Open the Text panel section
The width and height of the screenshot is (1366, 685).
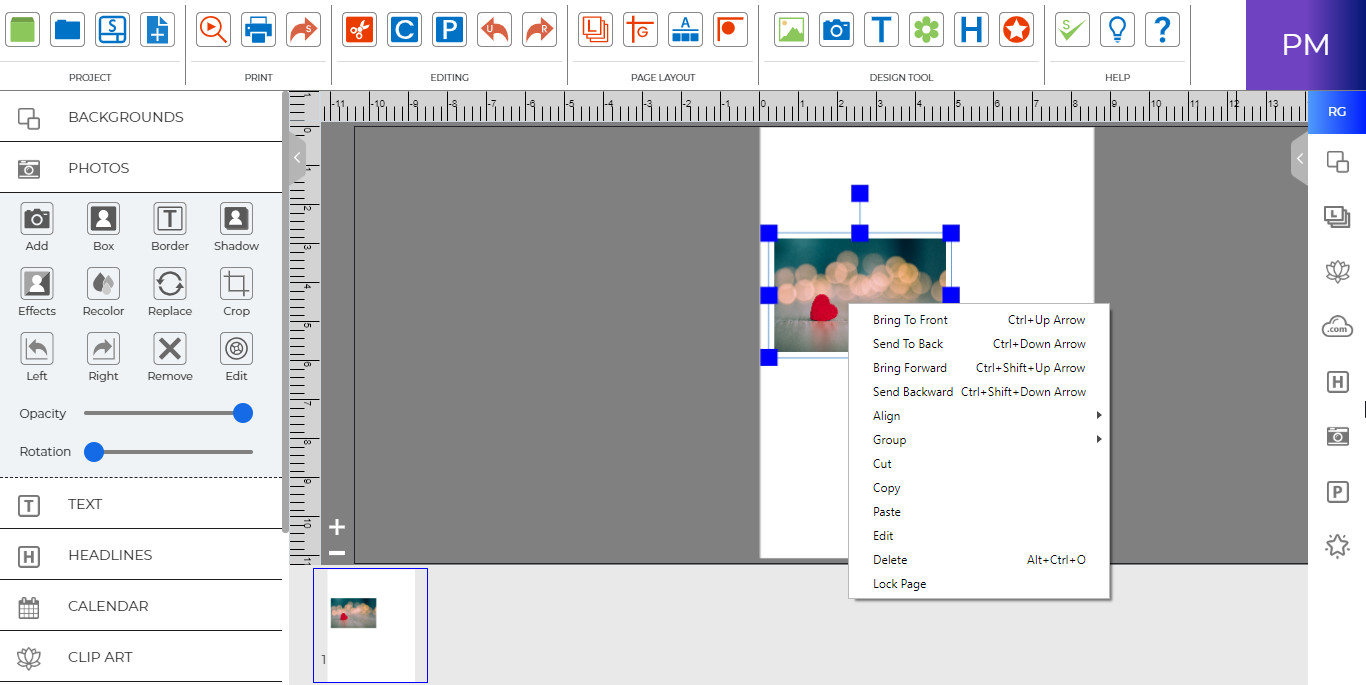click(84, 504)
